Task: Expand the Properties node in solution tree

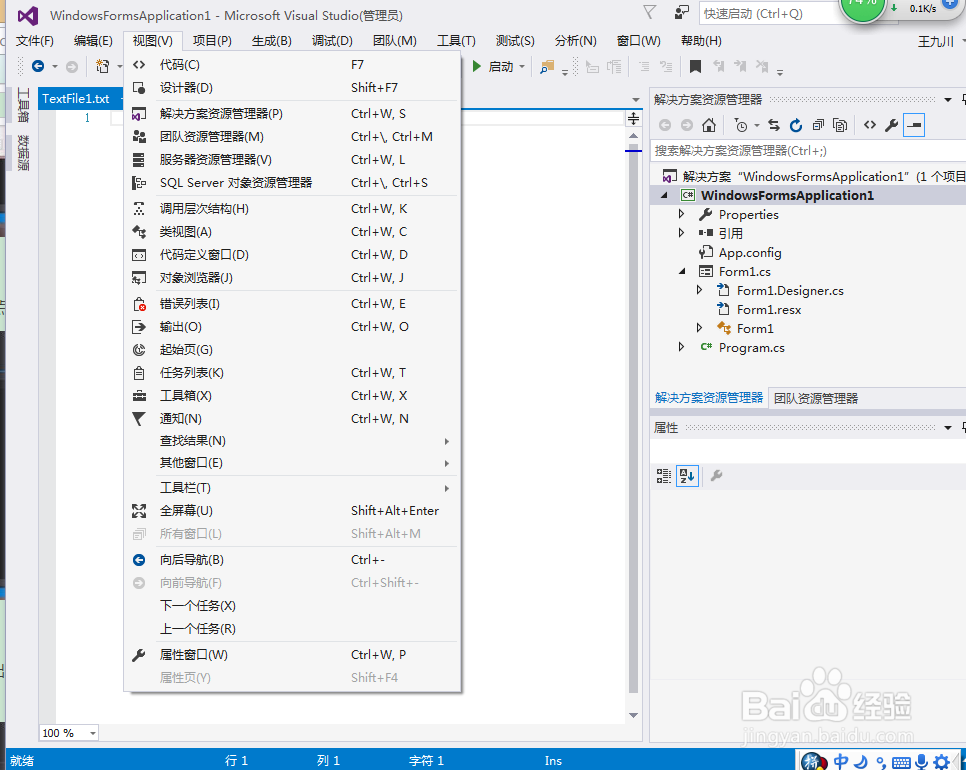Action: 681,214
